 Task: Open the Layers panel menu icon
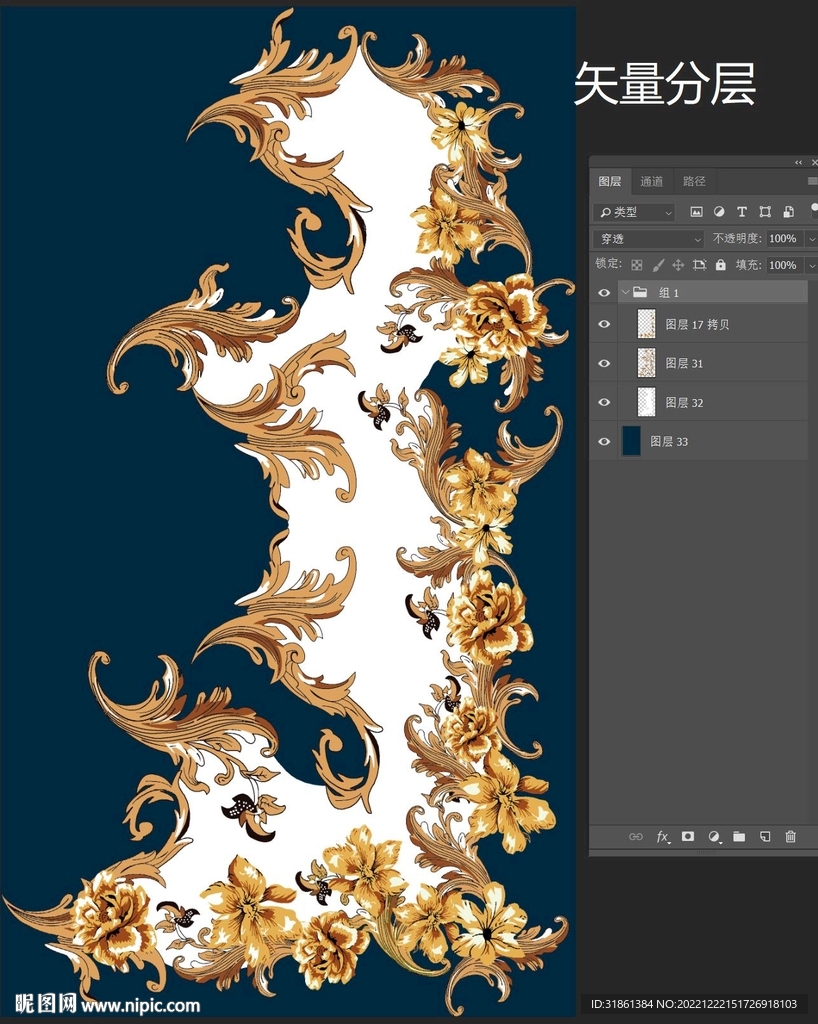812,181
